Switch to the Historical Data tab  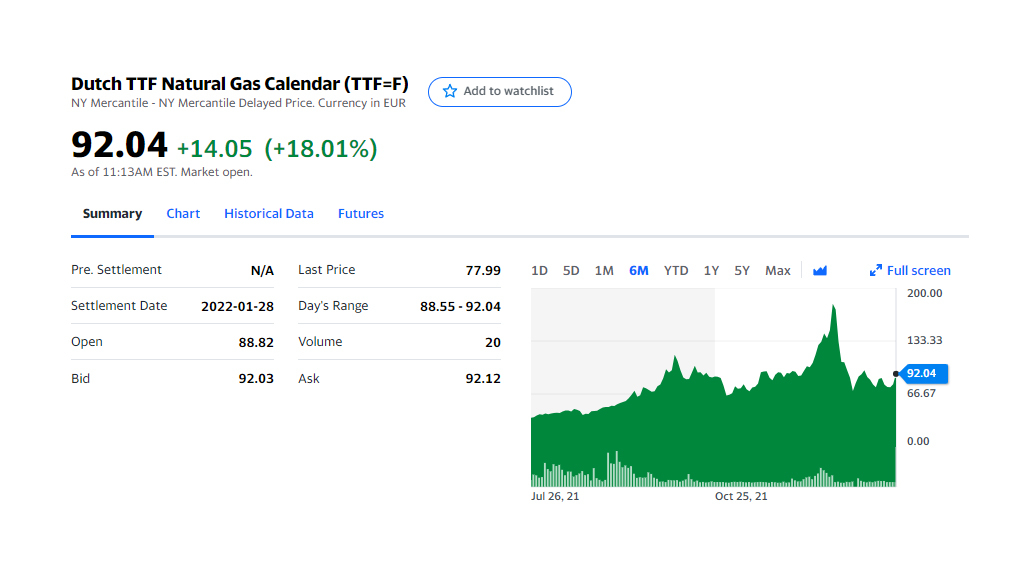point(268,214)
